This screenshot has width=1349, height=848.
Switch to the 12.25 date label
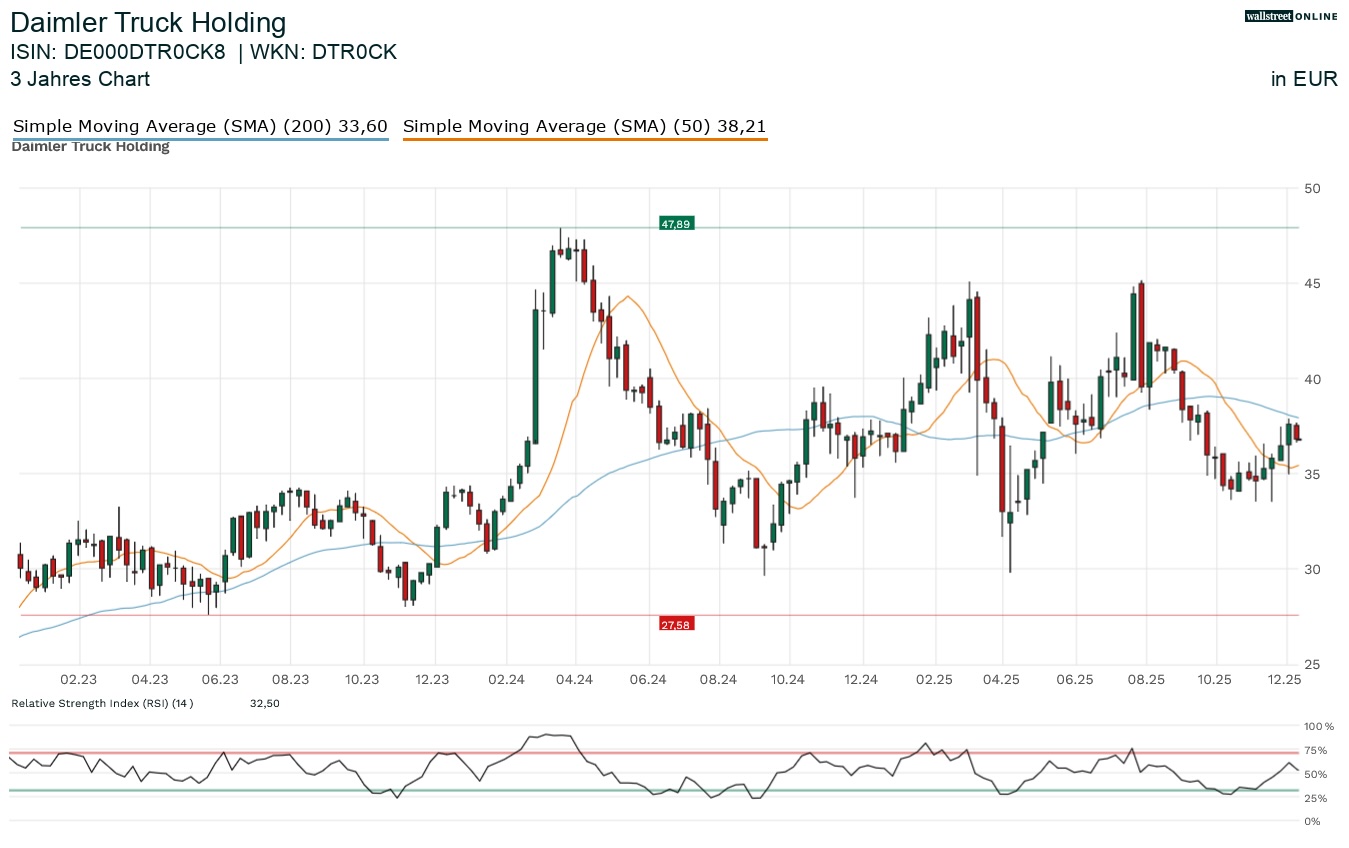tap(1285, 680)
